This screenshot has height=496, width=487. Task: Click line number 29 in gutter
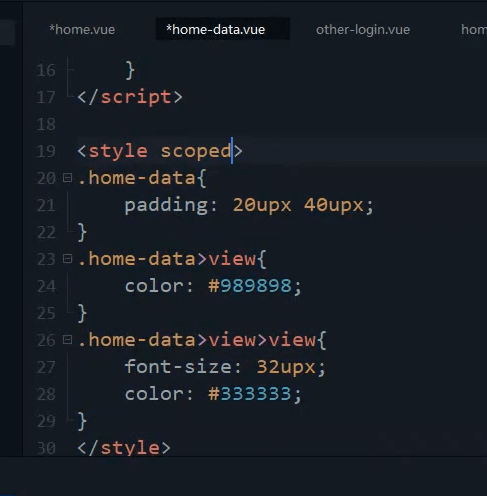click(x=46, y=422)
